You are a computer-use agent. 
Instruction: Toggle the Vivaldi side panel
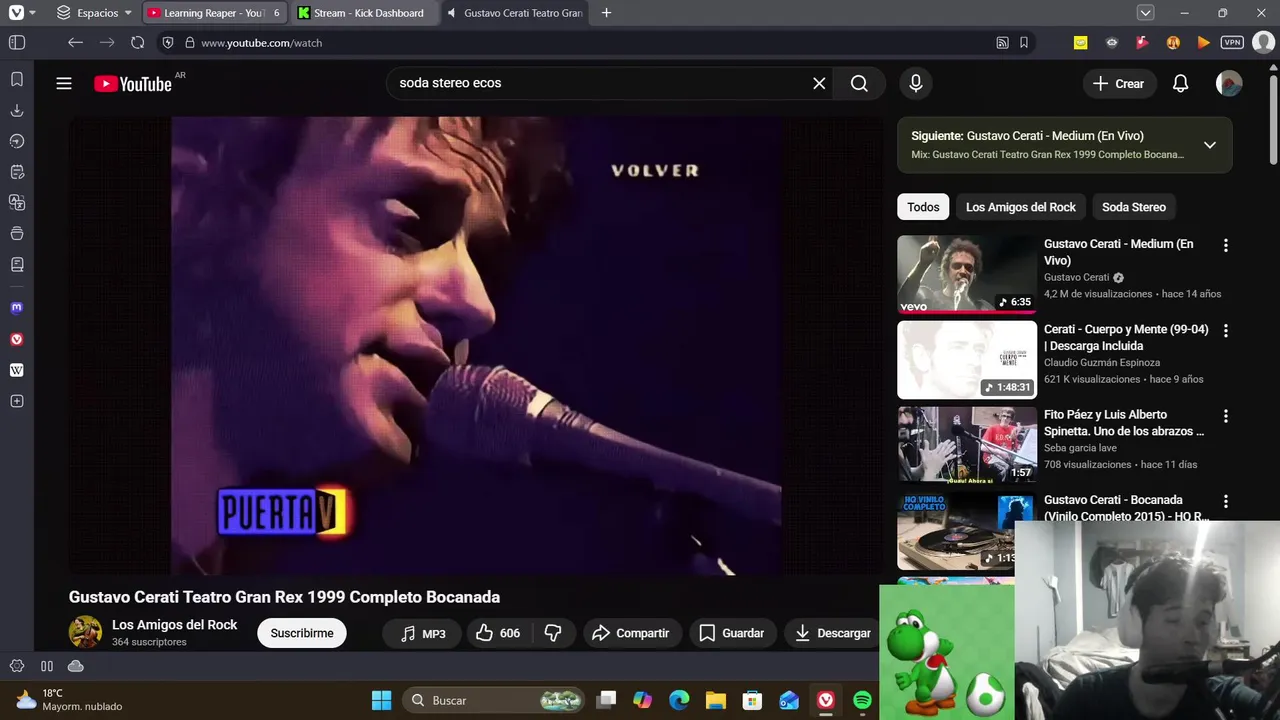(x=17, y=43)
